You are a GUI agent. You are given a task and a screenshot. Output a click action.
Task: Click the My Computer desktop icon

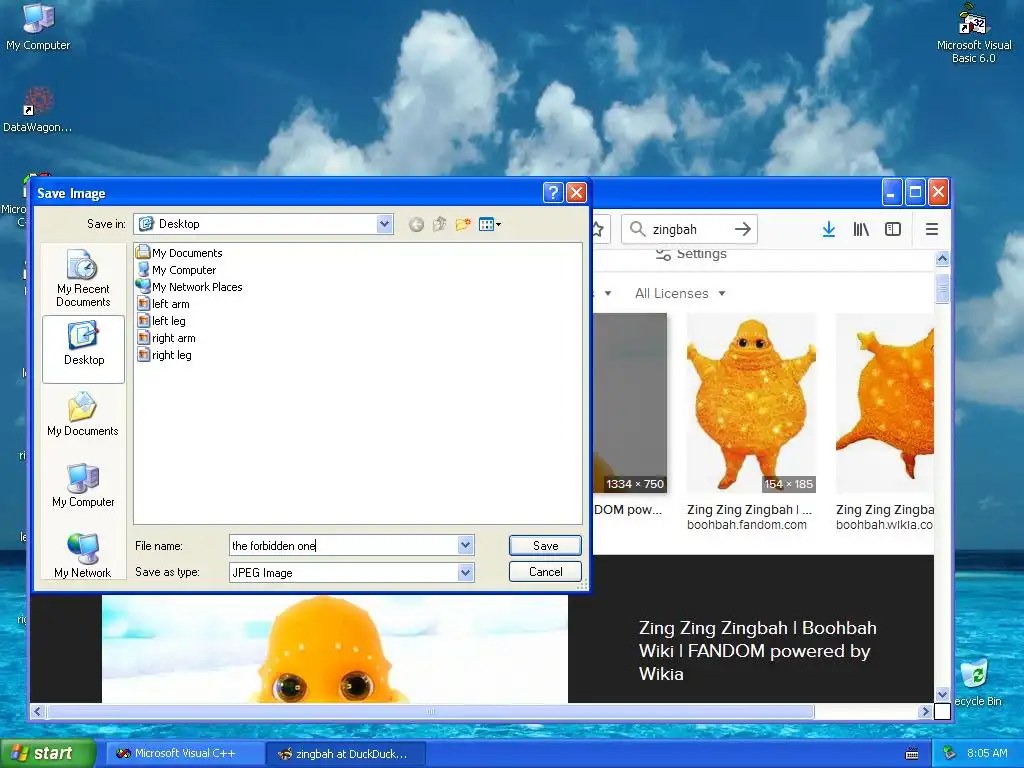point(38,27)
